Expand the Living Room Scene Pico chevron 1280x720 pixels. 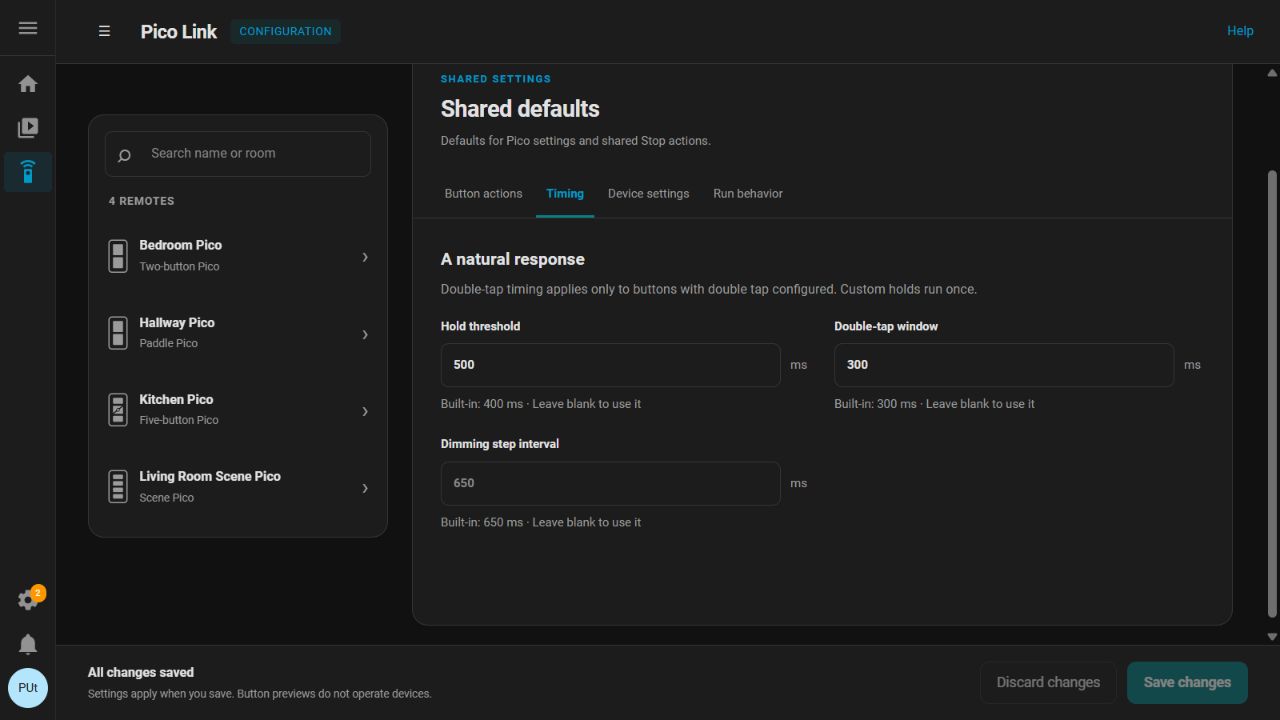365,488
